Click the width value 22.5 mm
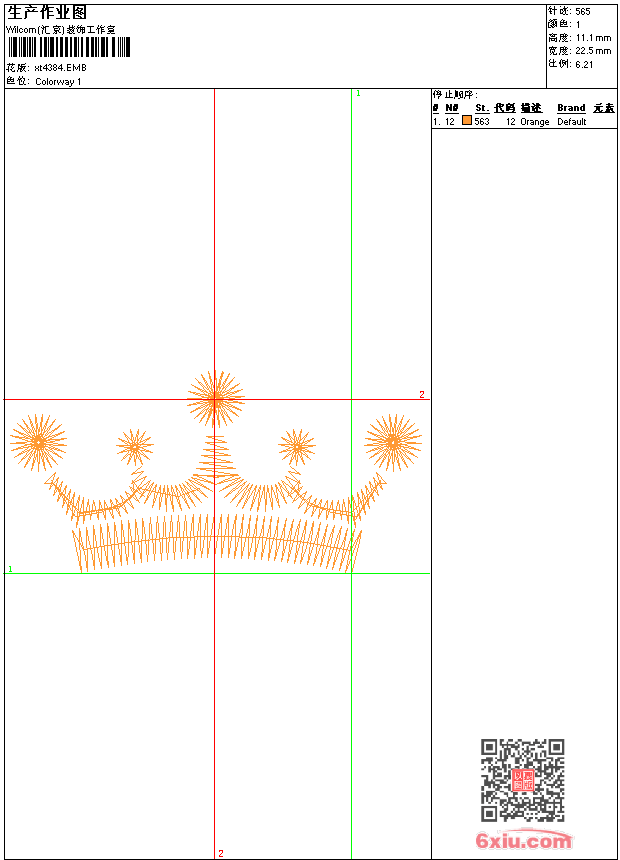Viewport: 620px width, 860px height. coord(593,51)
